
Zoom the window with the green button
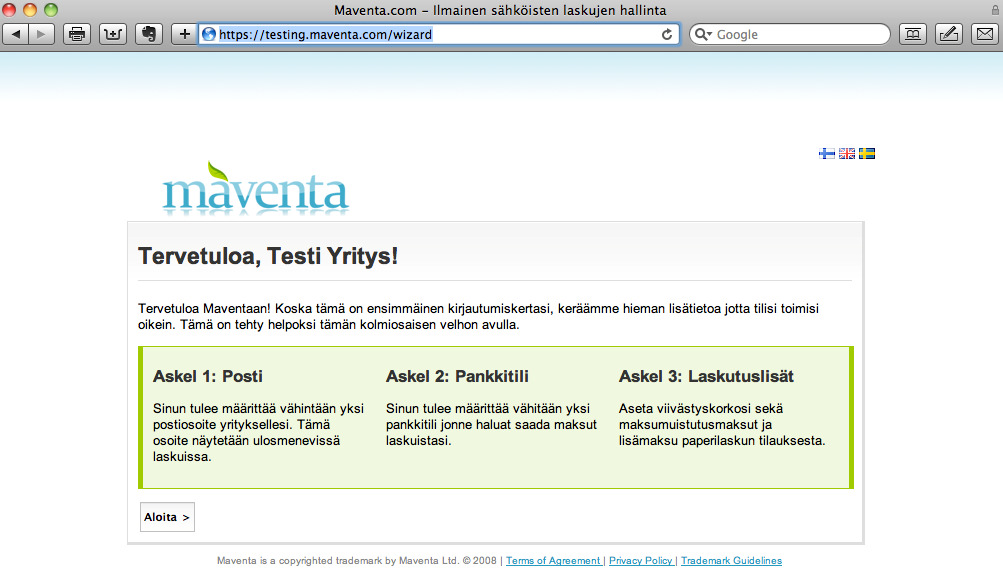[51, 10]
